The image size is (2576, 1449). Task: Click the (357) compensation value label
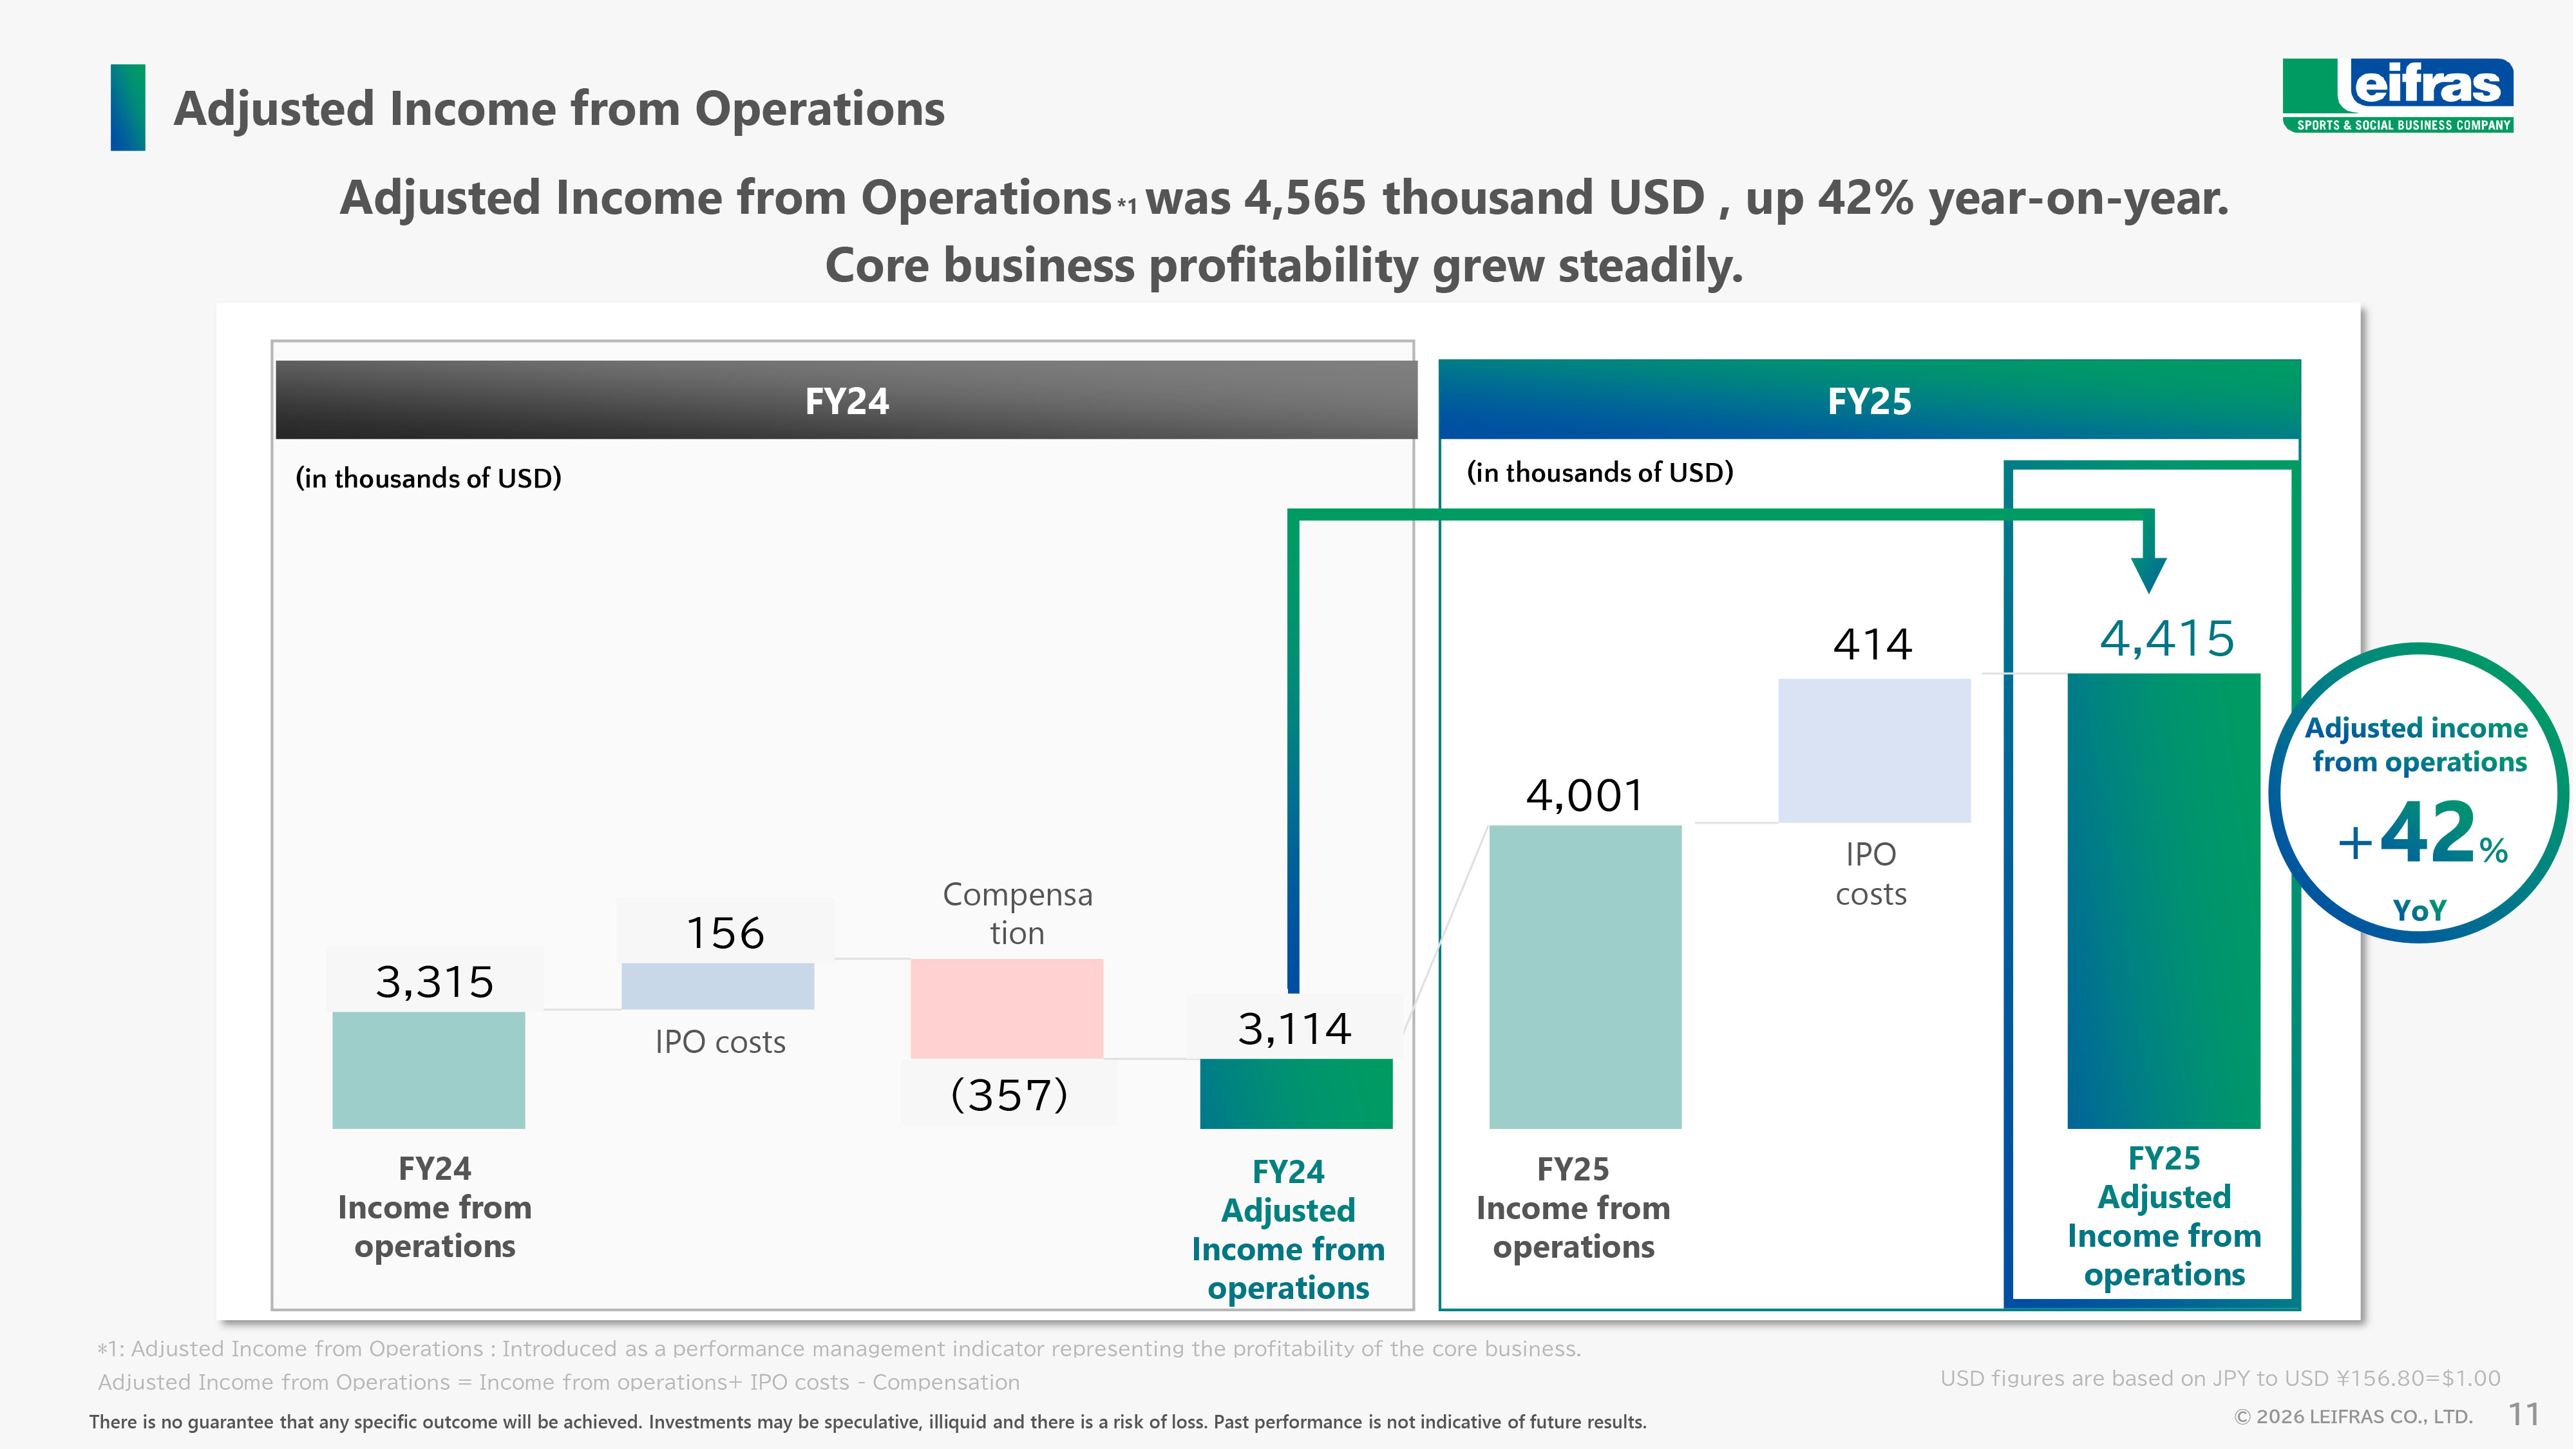(x=1008, y=1095)
